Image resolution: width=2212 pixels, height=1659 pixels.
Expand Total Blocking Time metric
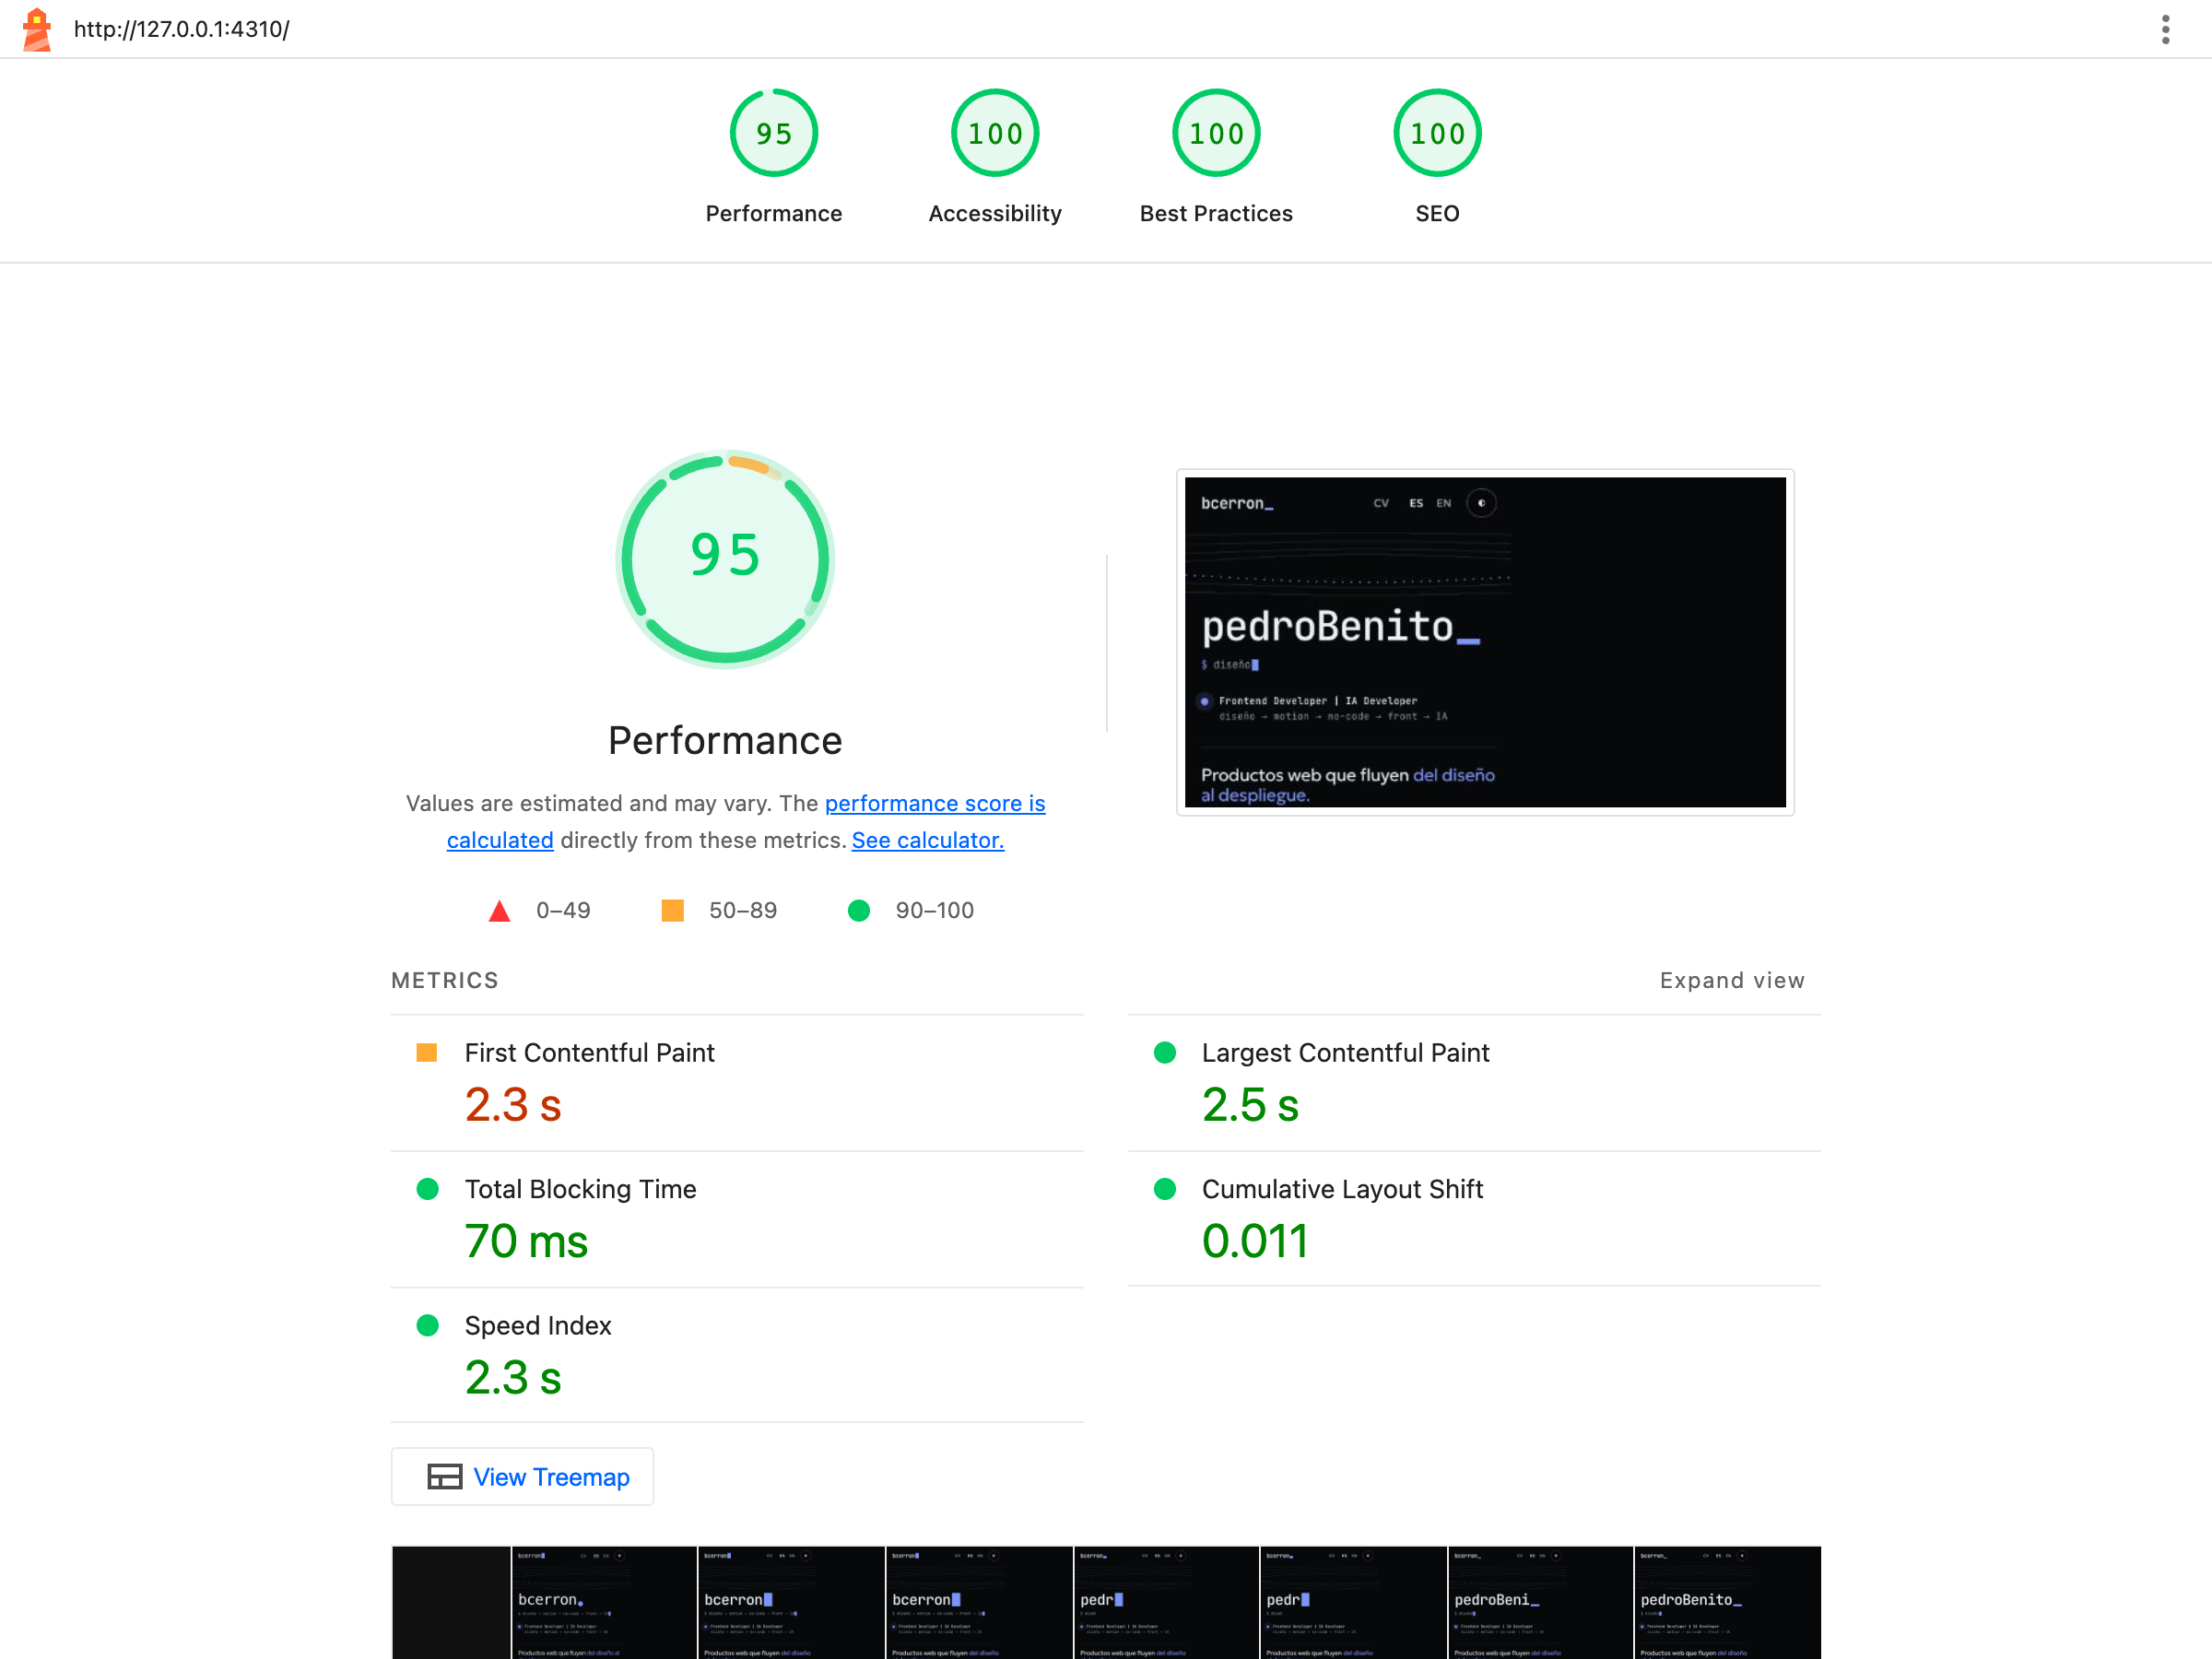pos(737,1219)
